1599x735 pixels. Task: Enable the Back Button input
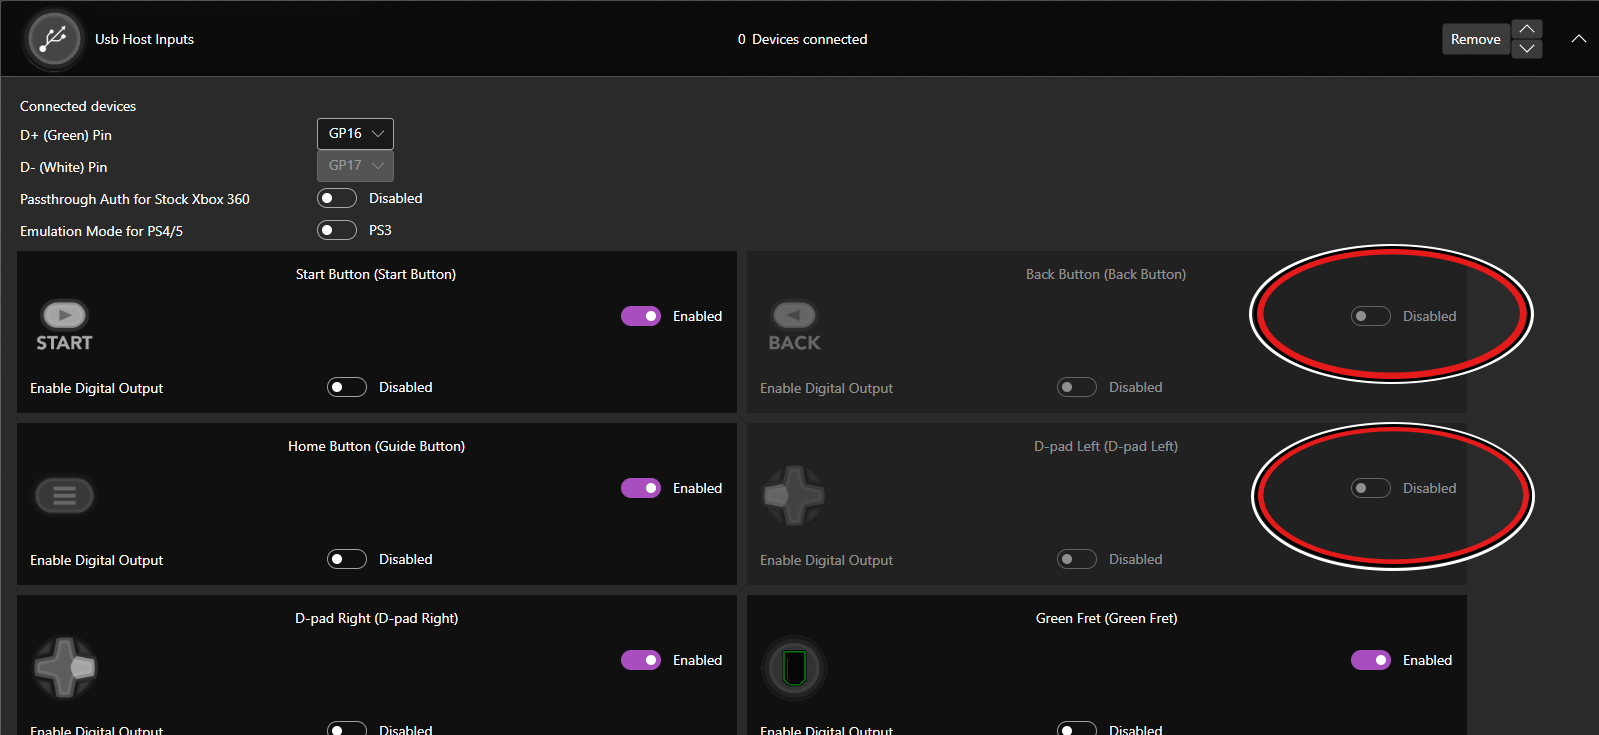pyautogui.click(x=1371, y=316)
